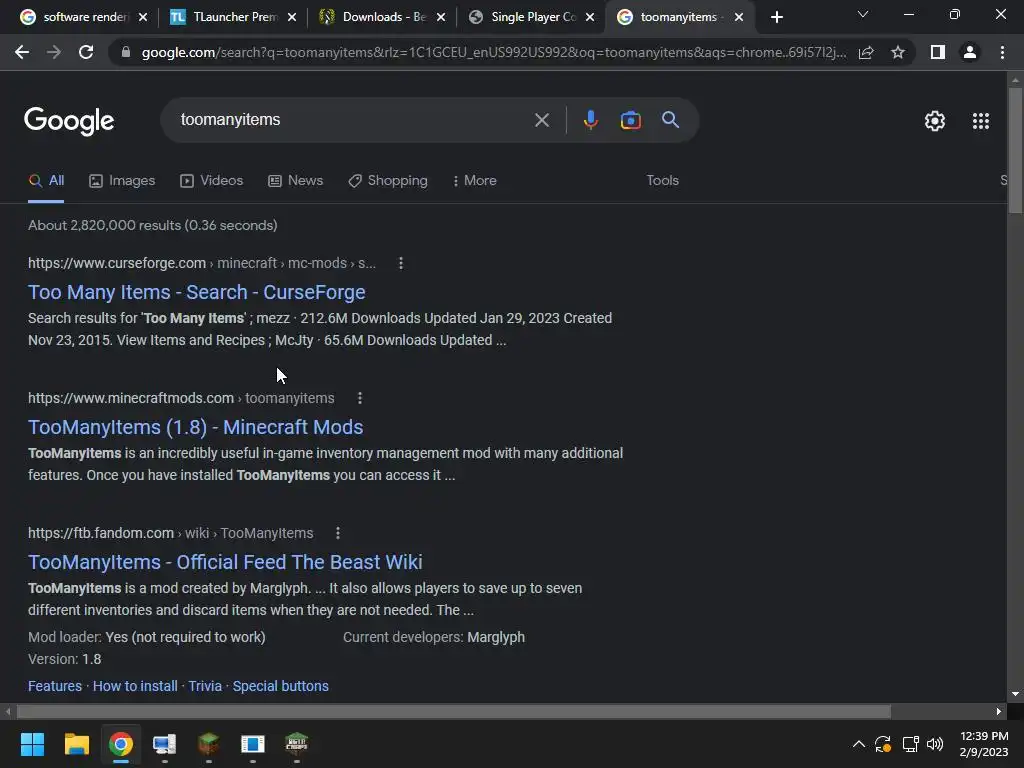Open options for the minecraftmods.com result

click(360, 398)
